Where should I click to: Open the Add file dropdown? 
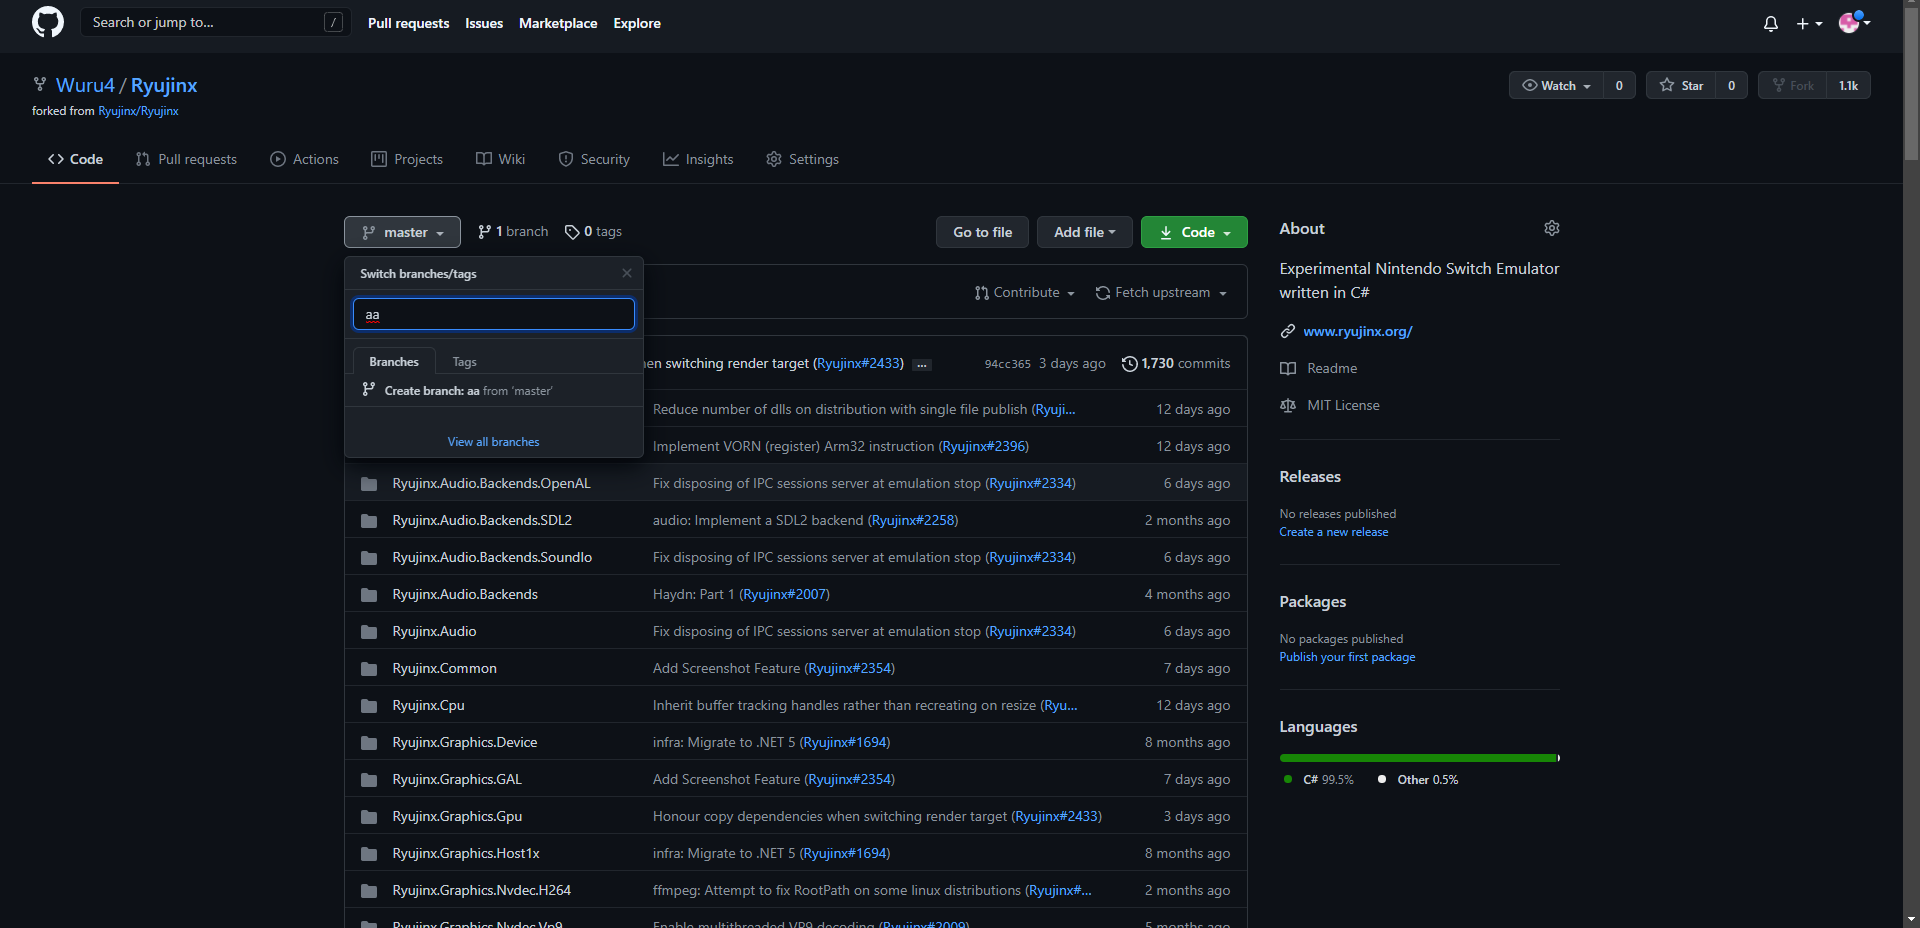[x=1084, y=232]
